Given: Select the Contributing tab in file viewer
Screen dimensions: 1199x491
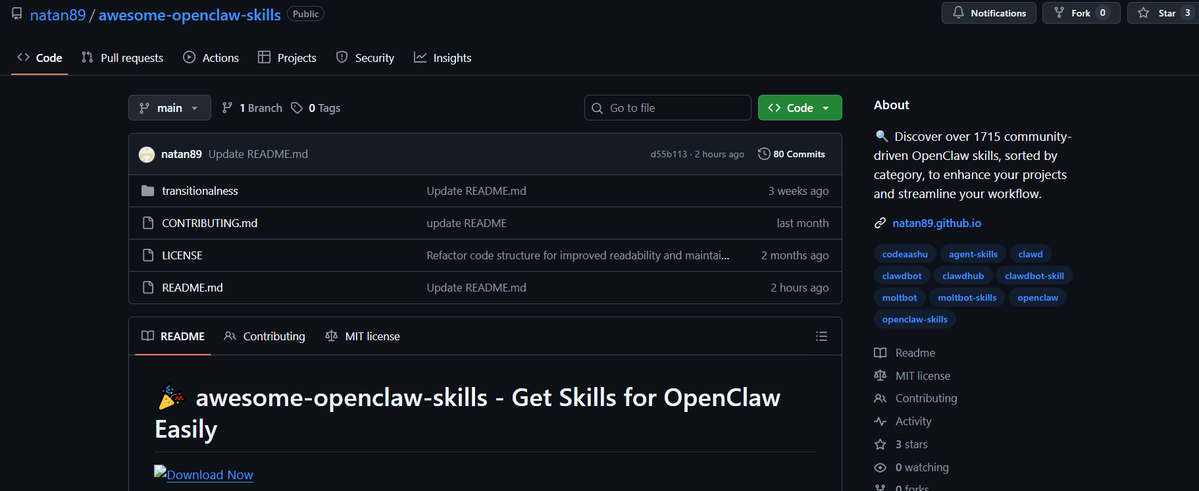Looking at the screenshot, I should pos(265,337).
